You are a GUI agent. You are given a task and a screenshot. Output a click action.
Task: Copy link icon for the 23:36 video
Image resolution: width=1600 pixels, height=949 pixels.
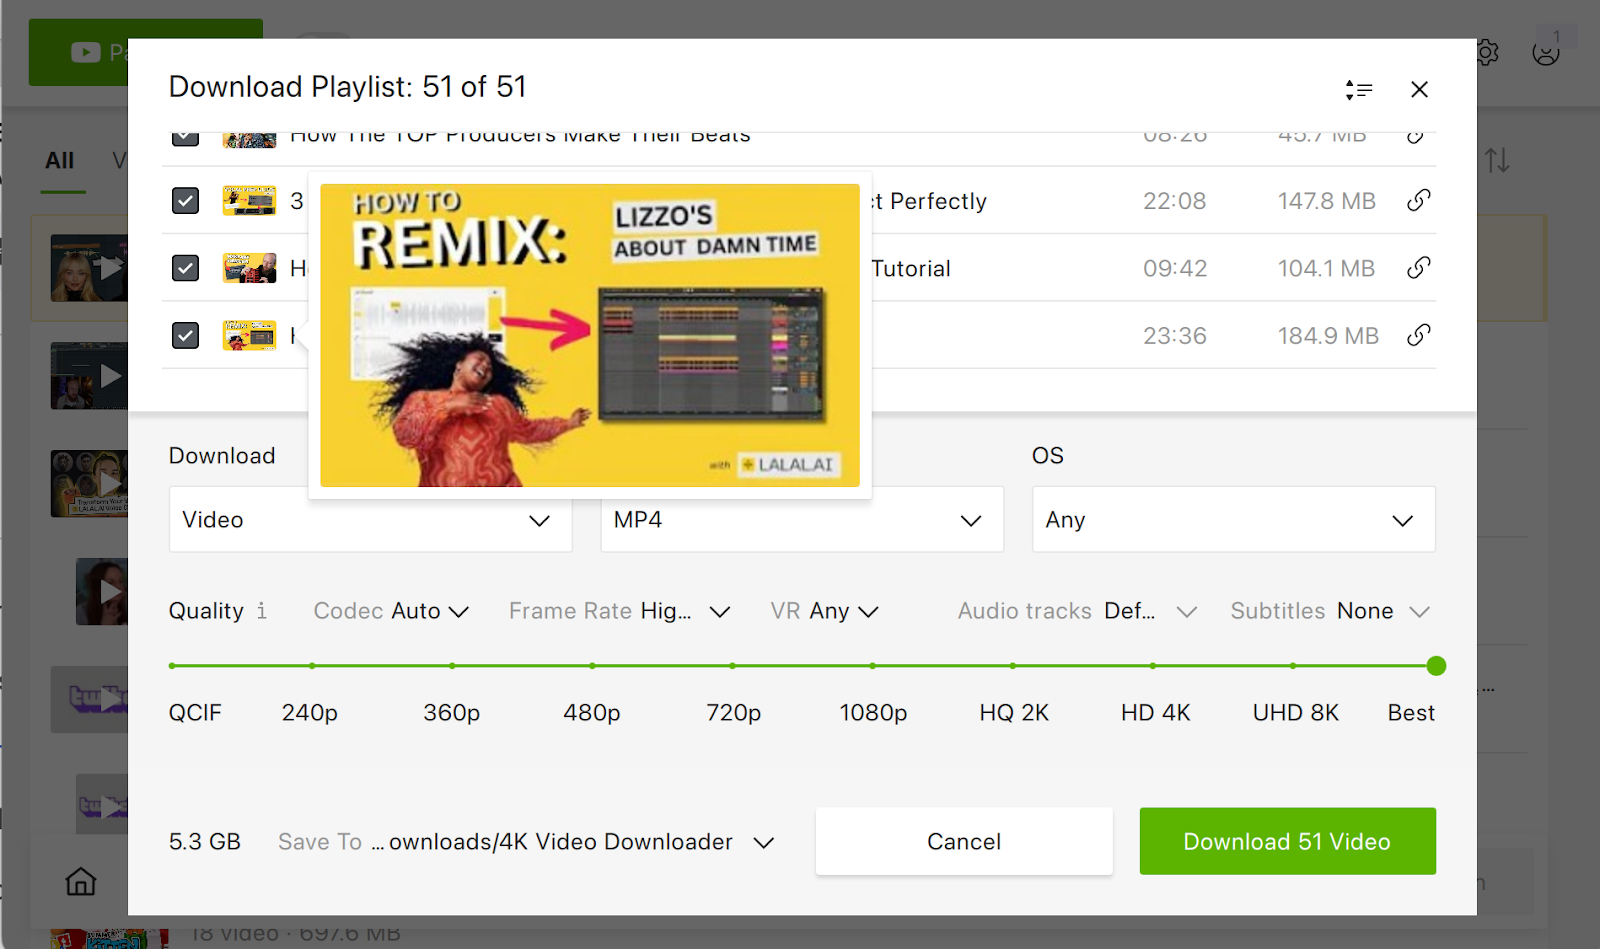point(1418,335)
